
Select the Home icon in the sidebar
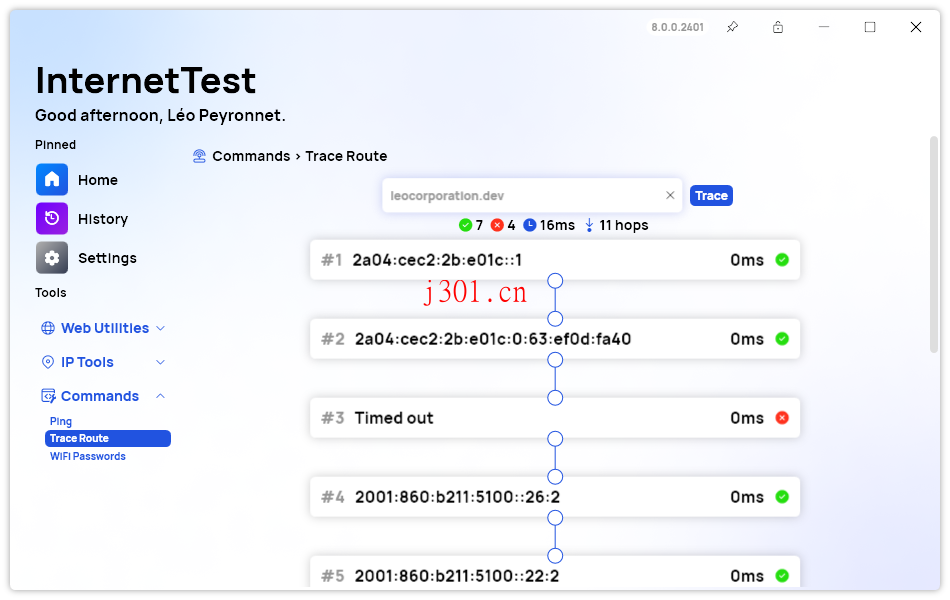(x=51, y=179)
